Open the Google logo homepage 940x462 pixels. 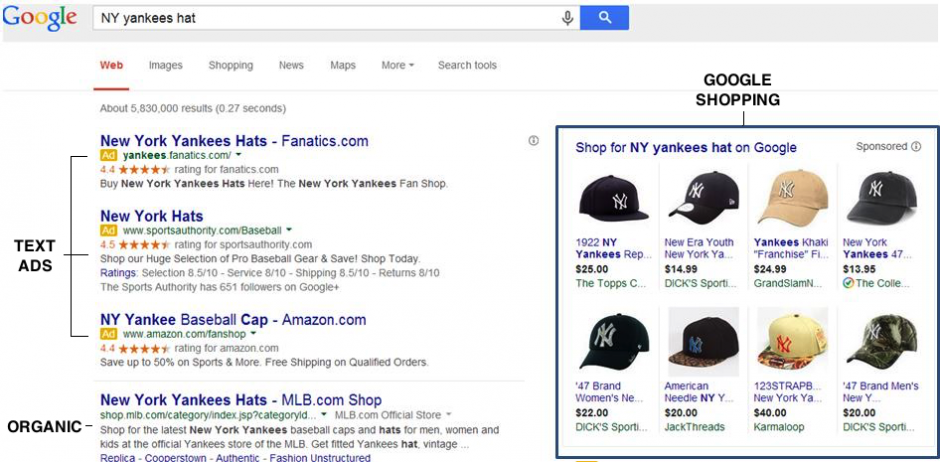(x=39, y=18)
